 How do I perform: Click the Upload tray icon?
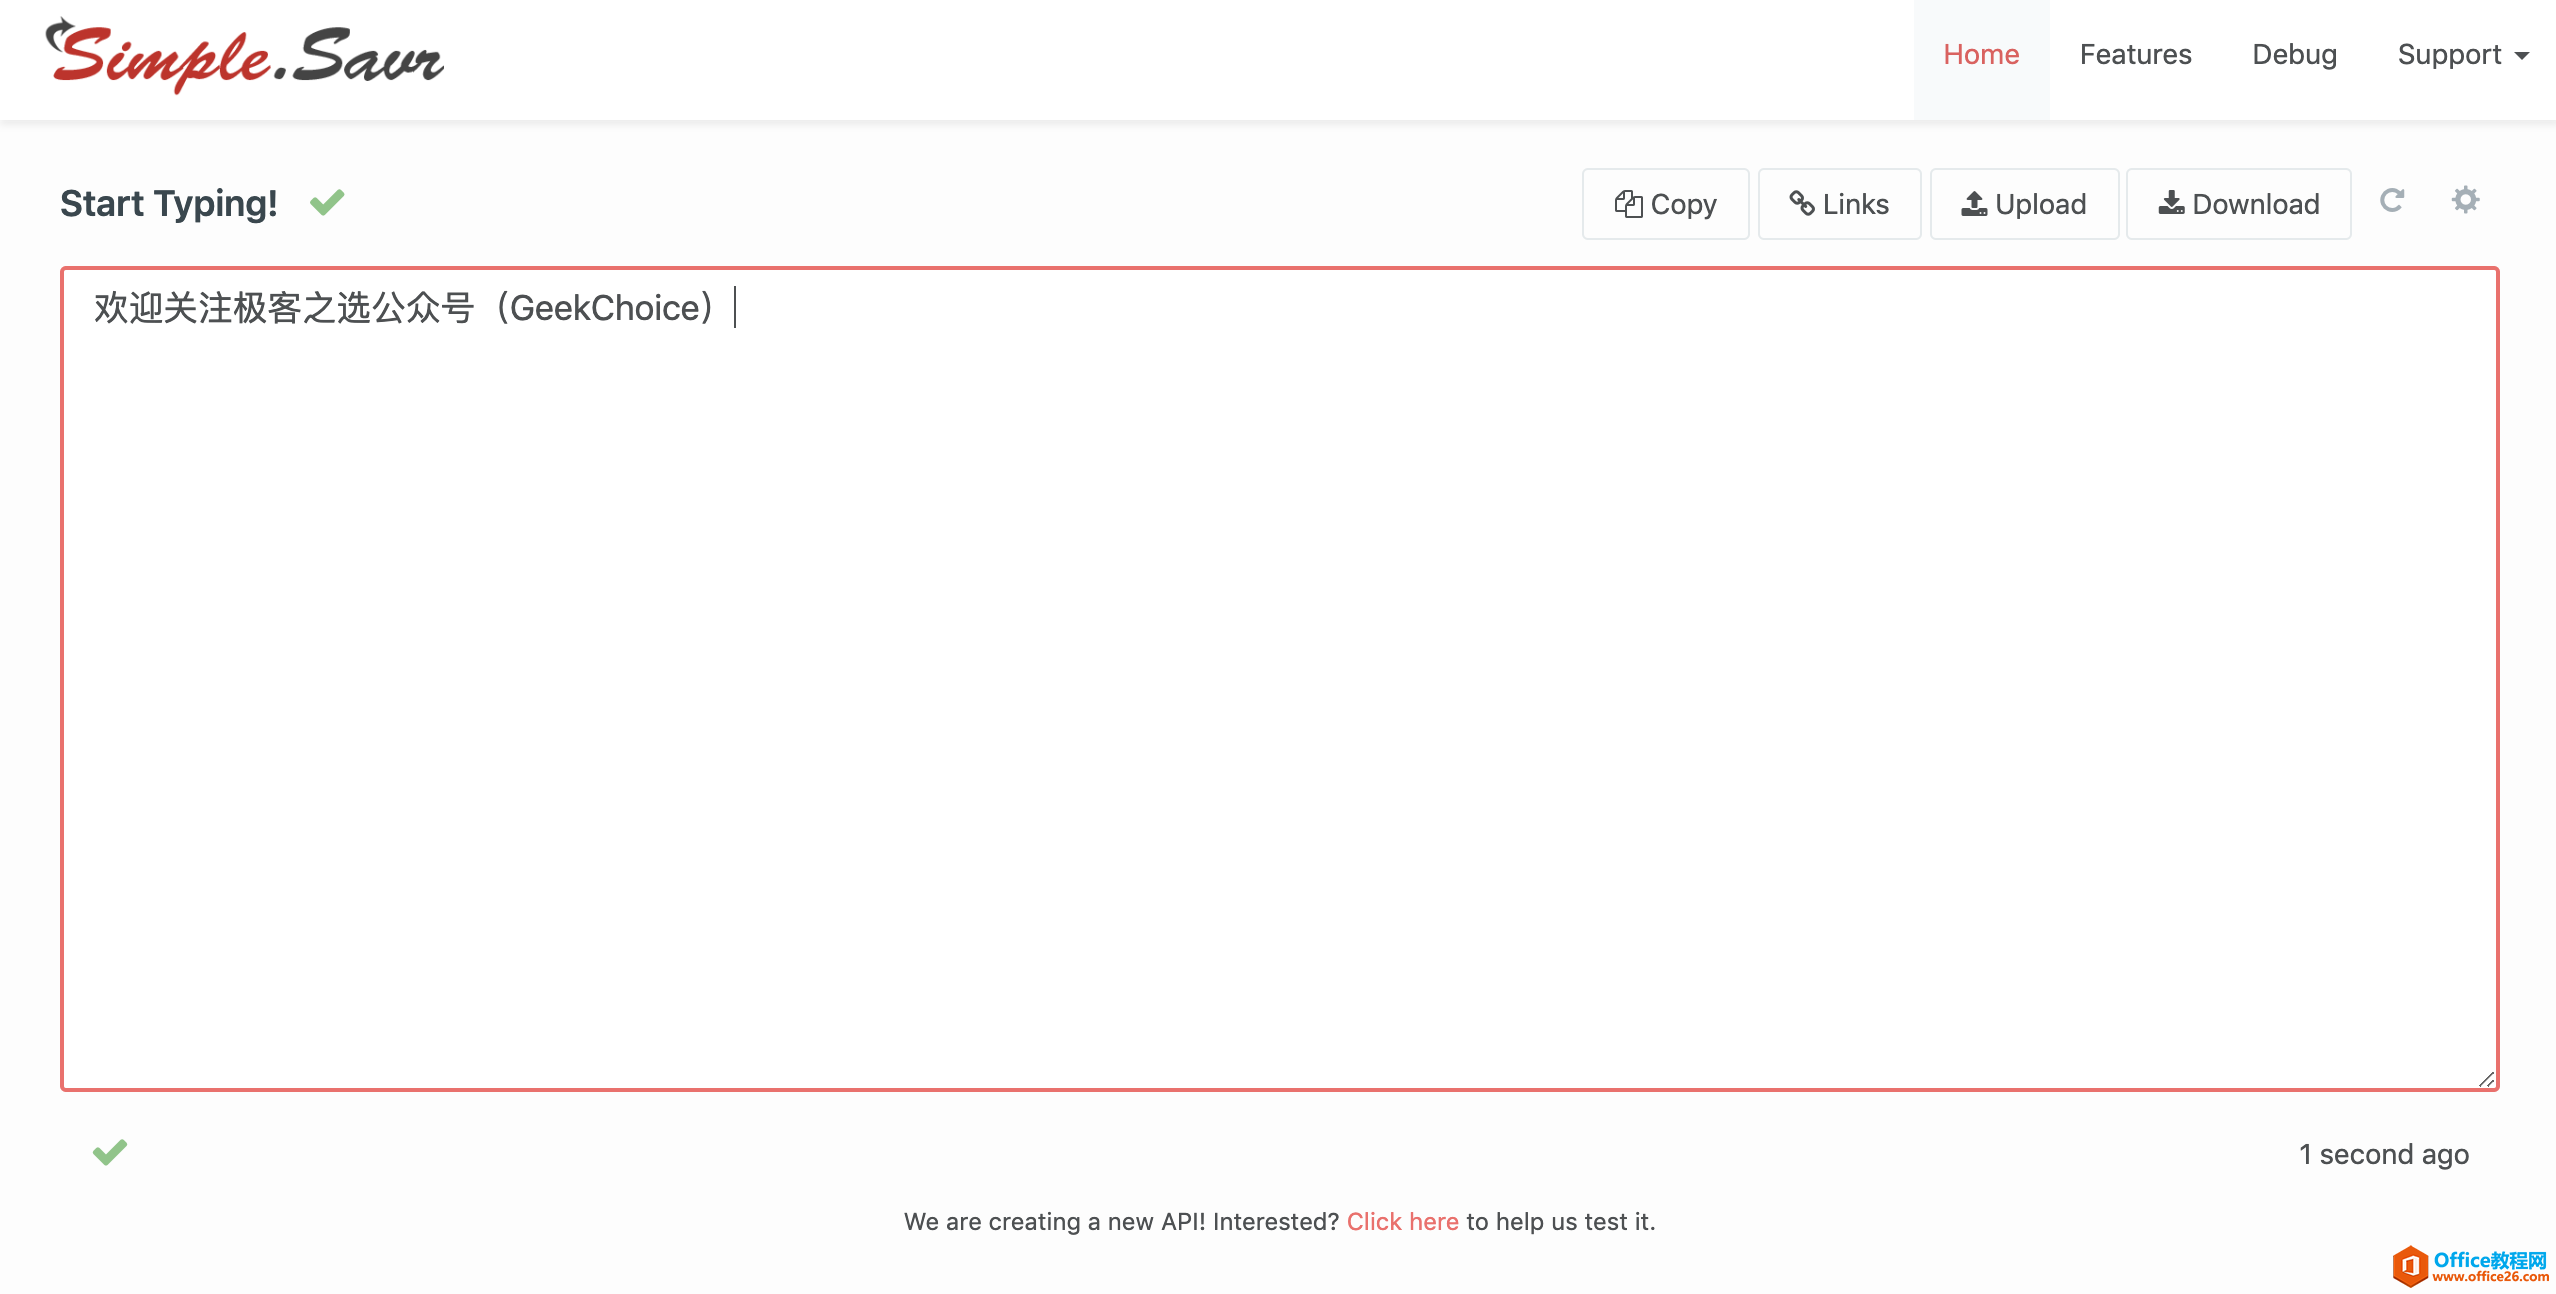pyautogui.click(x=1973, y=204)
